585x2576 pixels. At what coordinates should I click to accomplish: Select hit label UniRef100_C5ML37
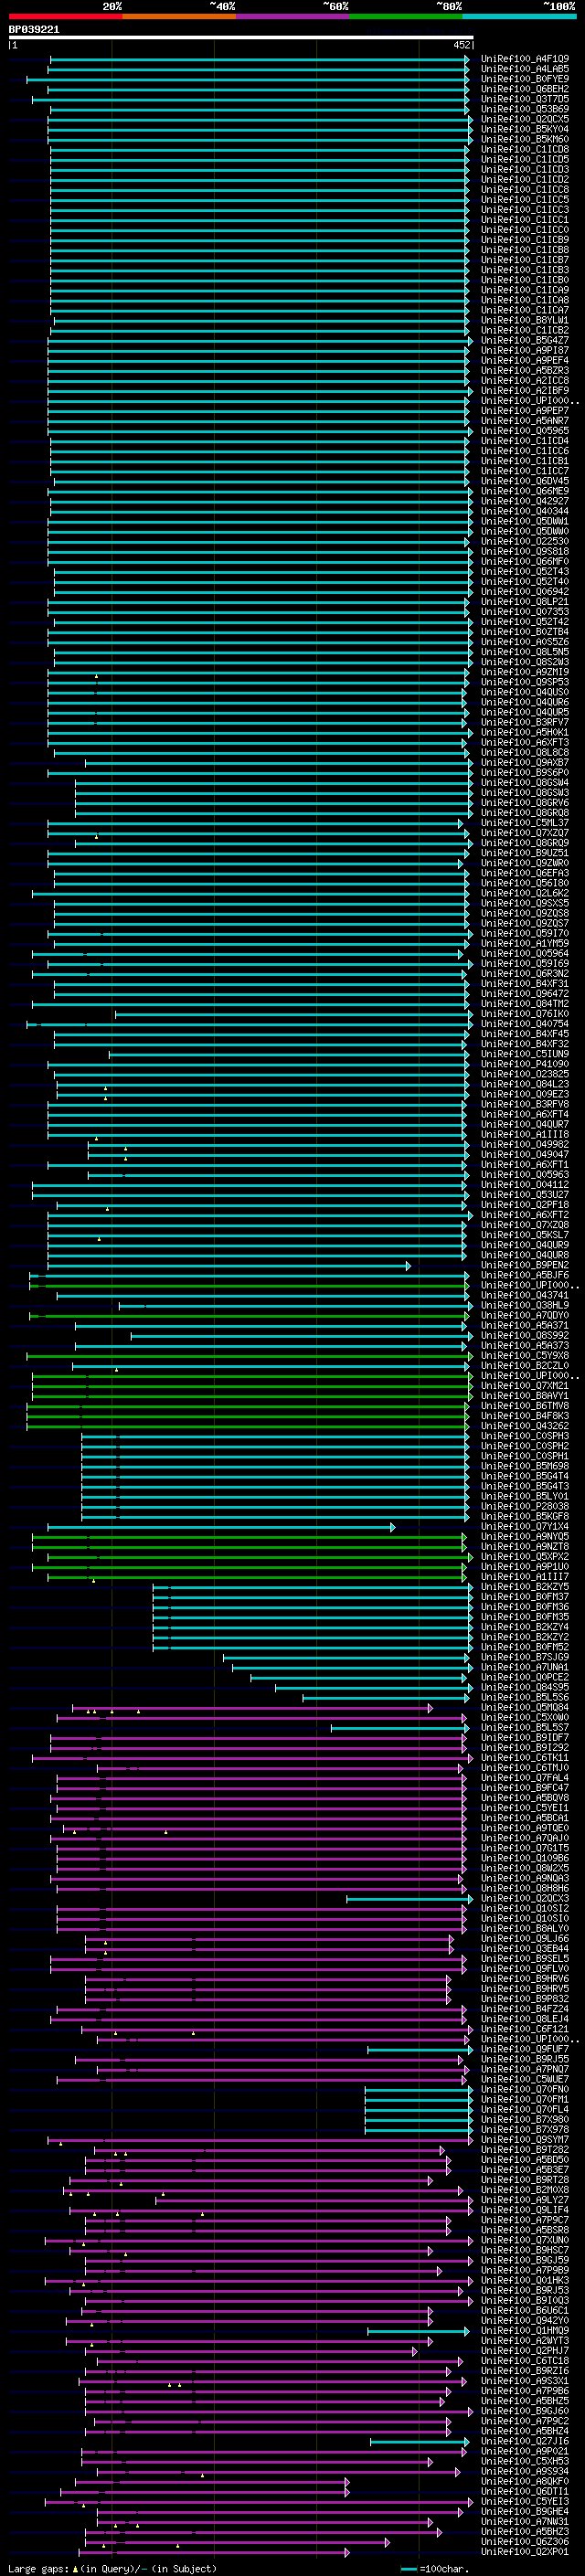[525, 823]
